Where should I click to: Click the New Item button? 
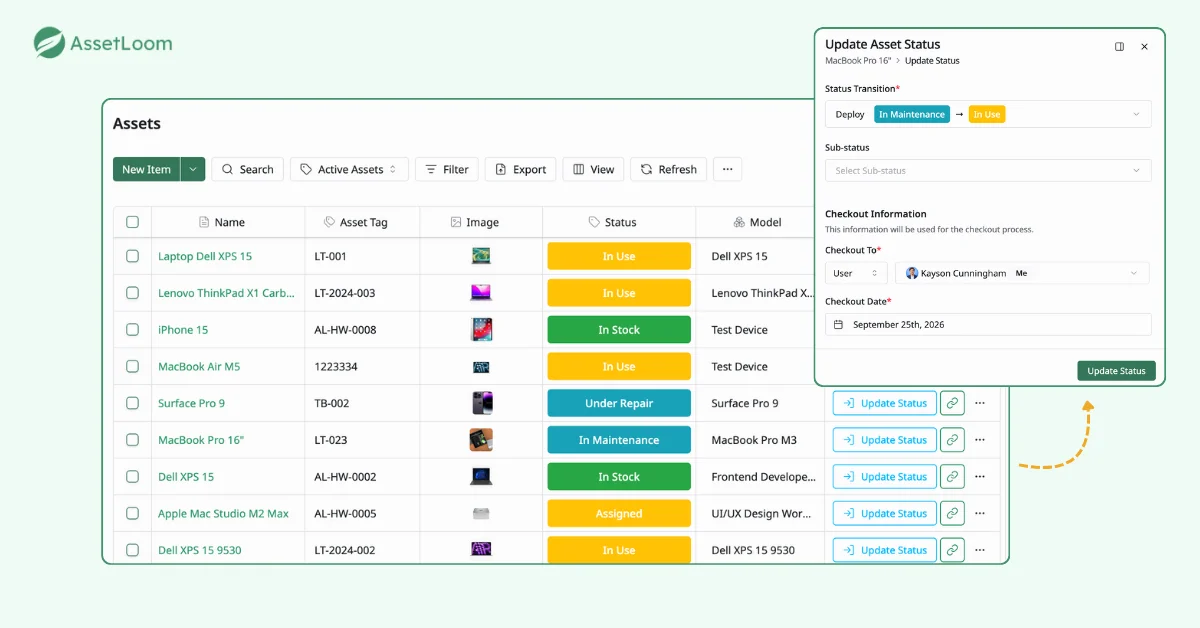click(146, 169)
